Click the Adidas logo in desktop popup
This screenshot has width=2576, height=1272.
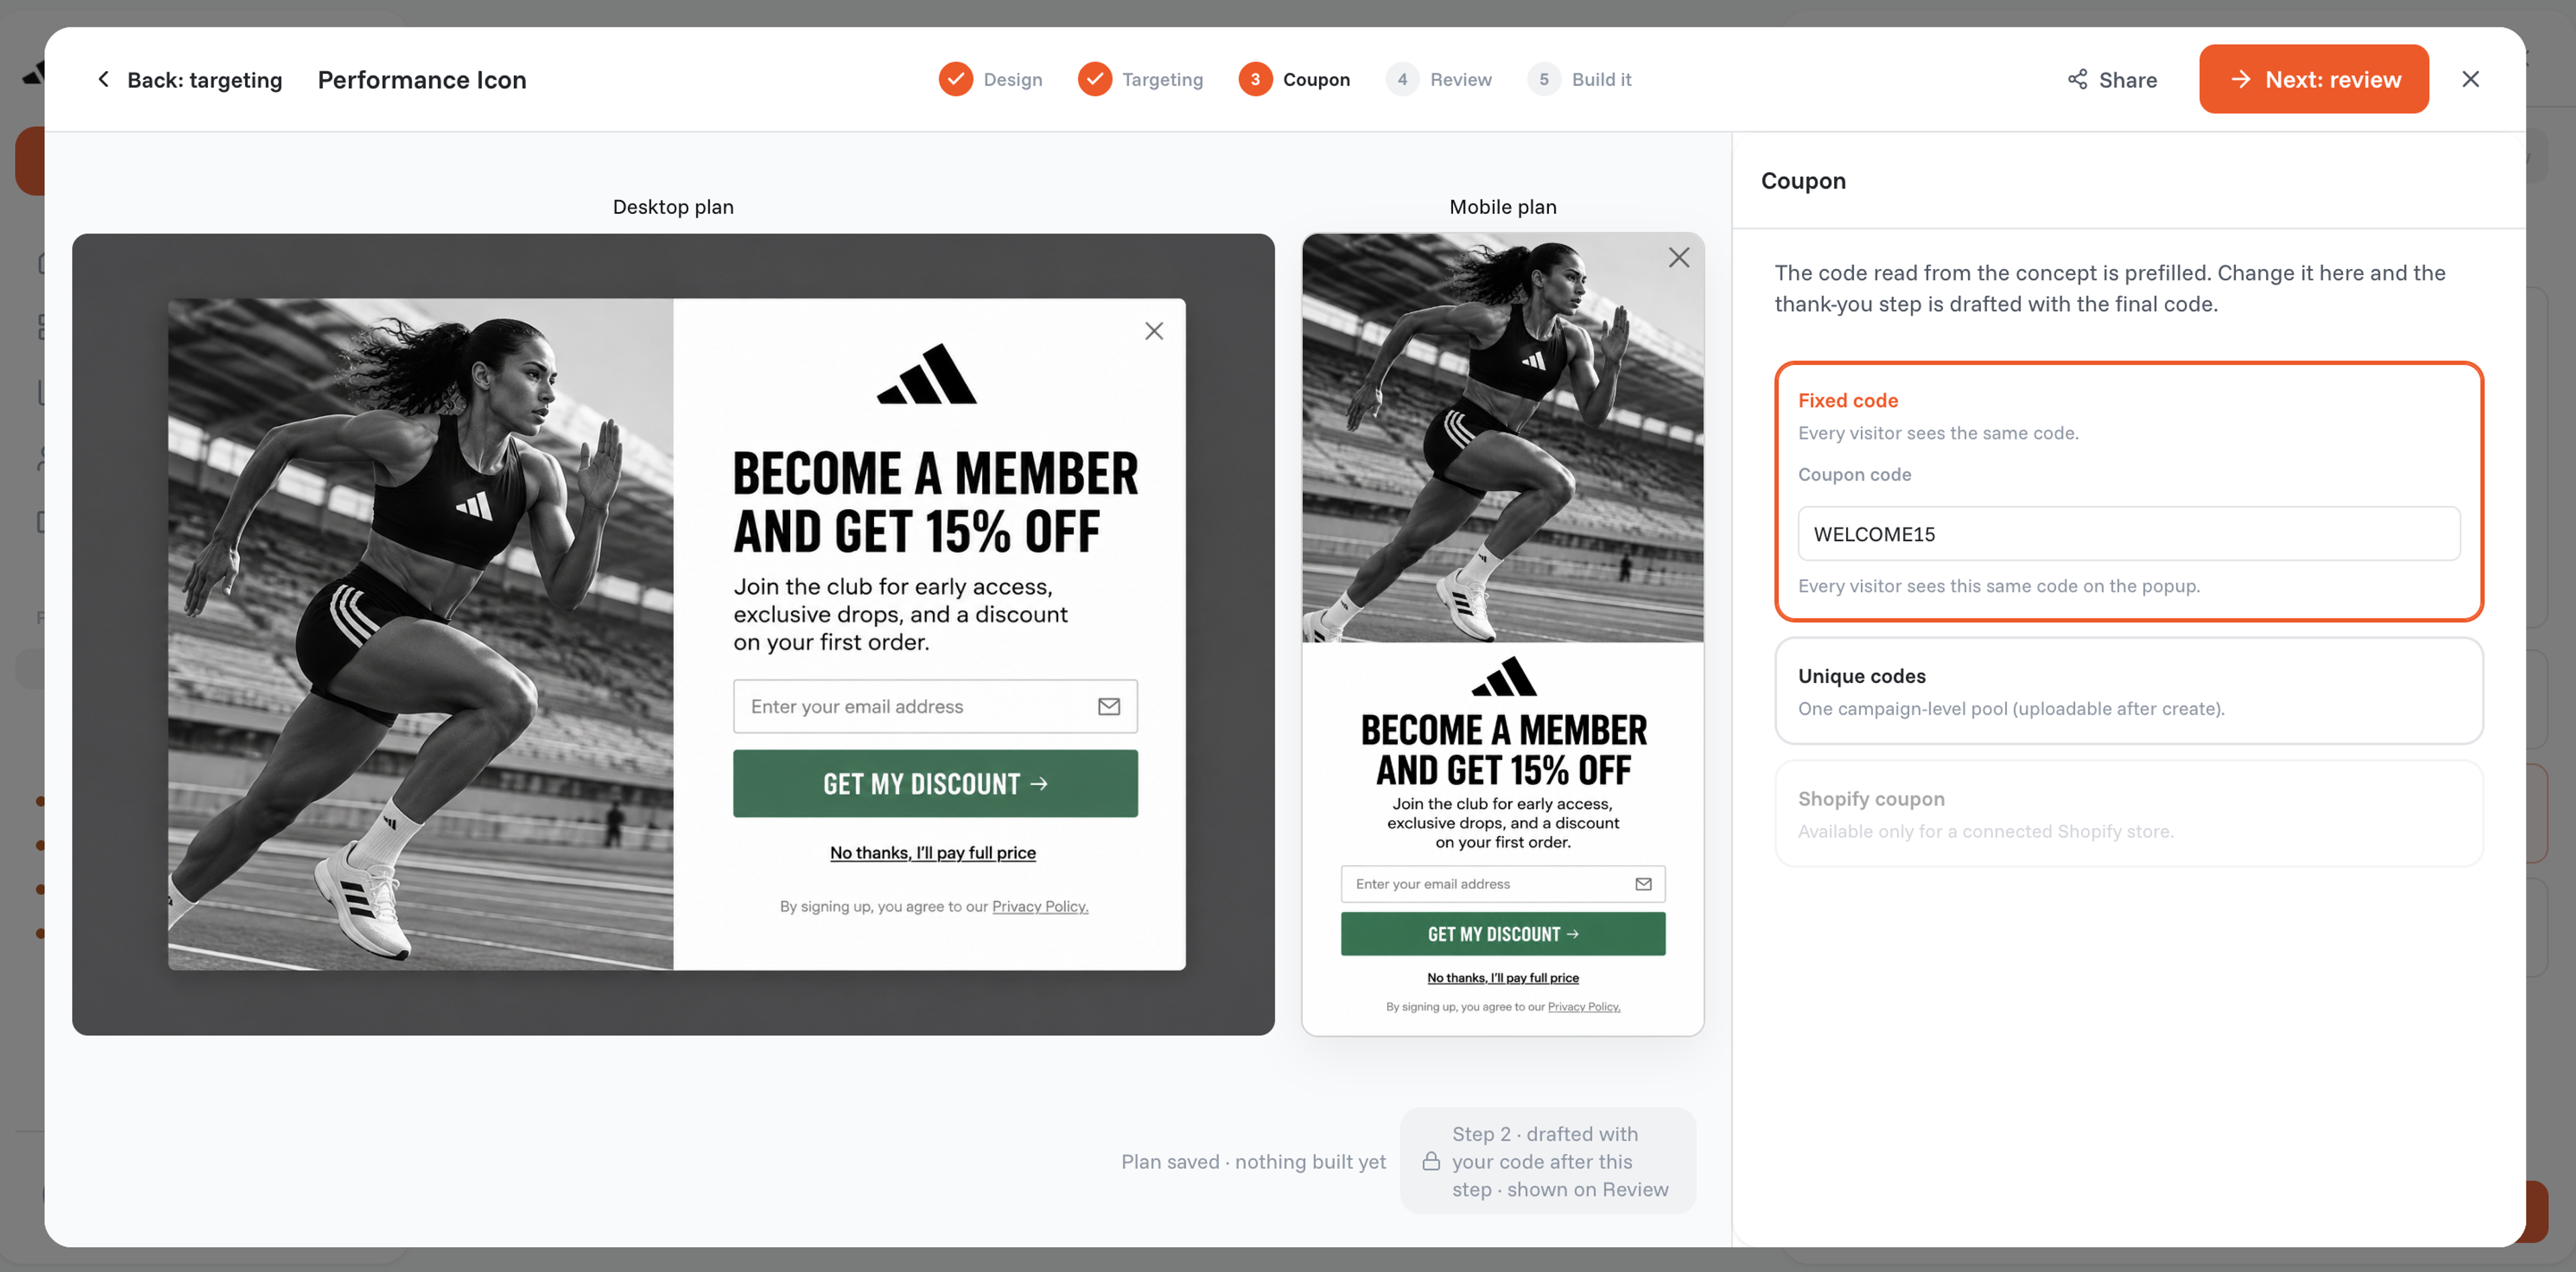(927, 373)
